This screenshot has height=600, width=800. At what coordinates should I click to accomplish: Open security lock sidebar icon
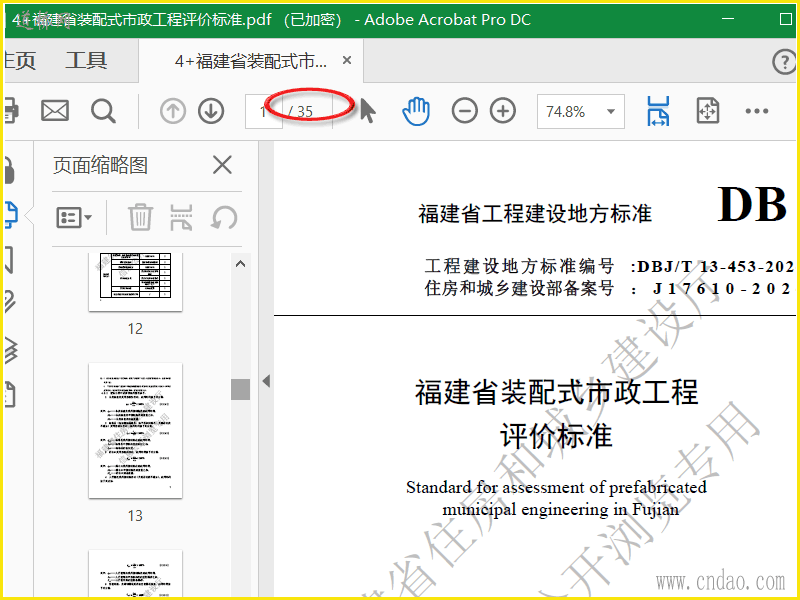point(10,170)
